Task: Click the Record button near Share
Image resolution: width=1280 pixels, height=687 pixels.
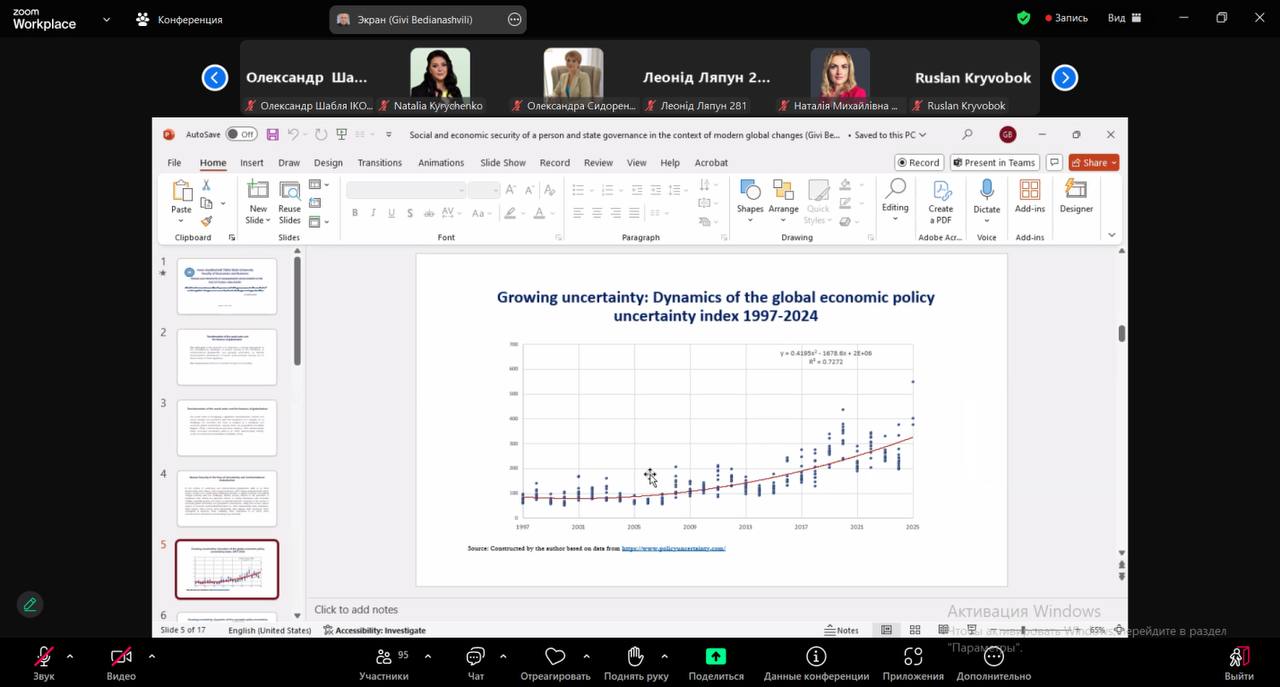Action: coord(918,162)
